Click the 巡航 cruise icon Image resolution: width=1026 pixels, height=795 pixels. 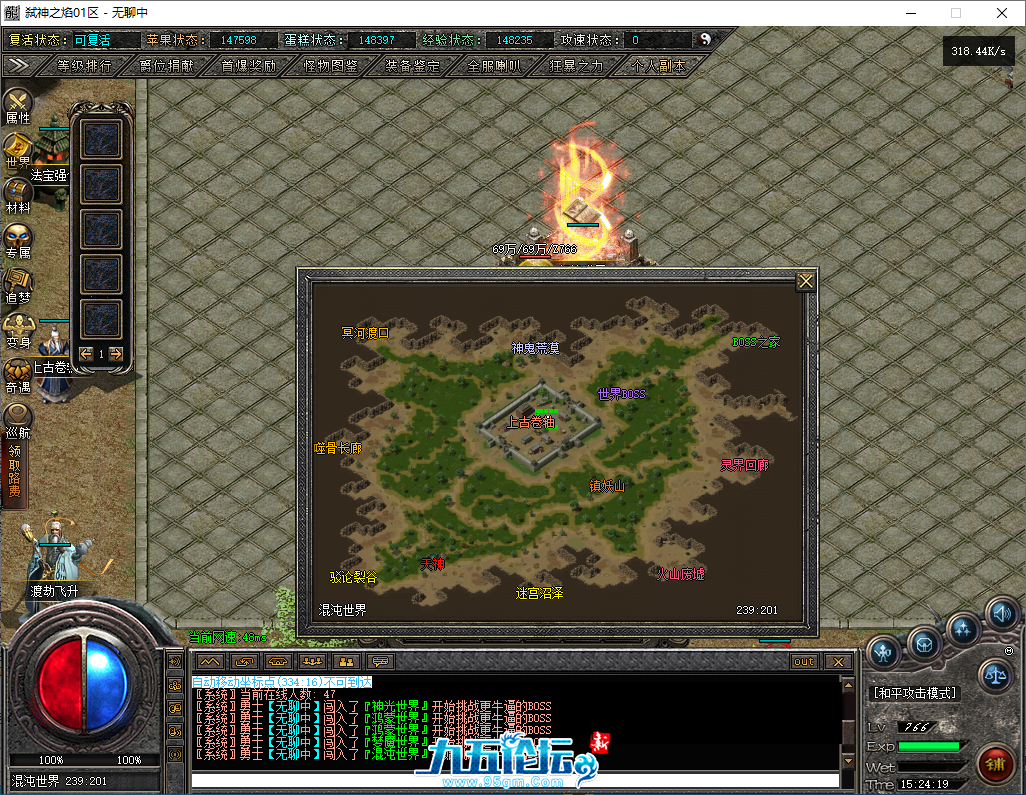(18, 419)
